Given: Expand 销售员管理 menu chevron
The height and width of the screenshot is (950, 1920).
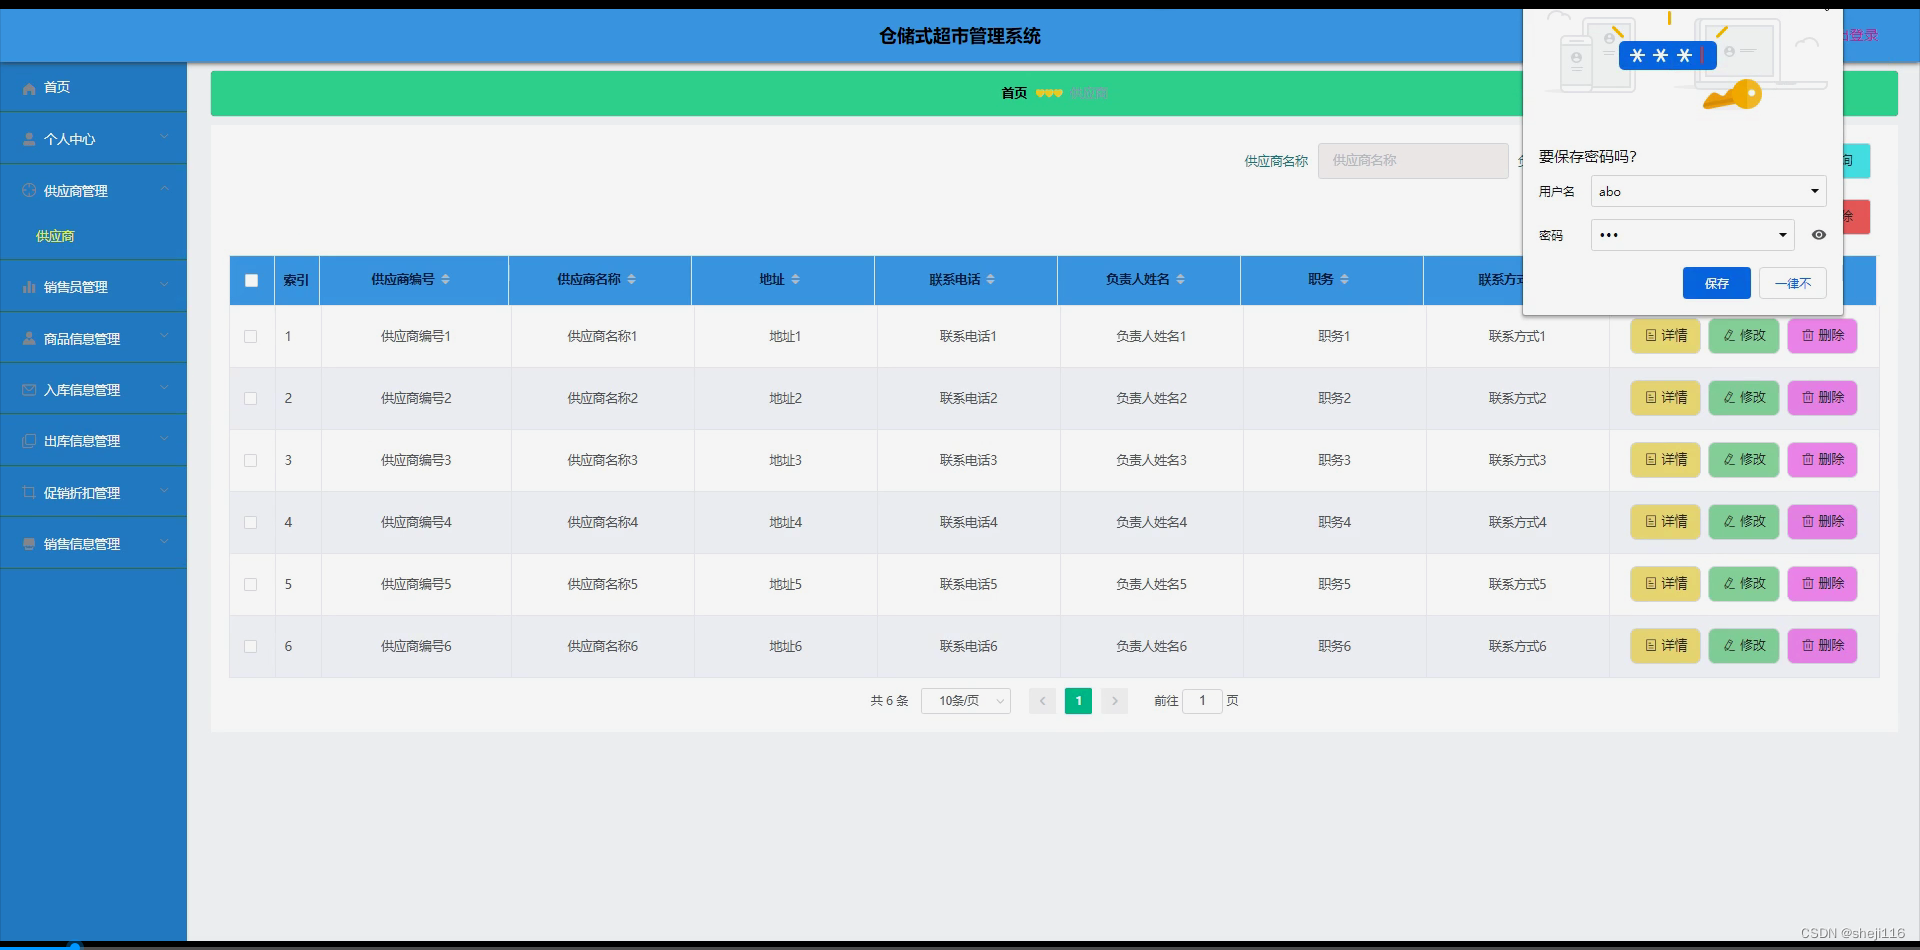Looking at the screenshot, I should [164, 285].
